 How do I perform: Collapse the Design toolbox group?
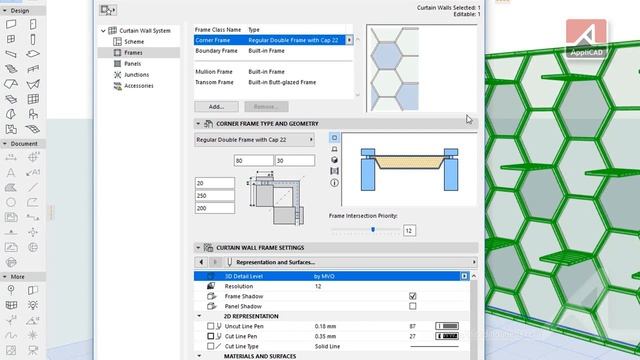[x=4, y=11]
